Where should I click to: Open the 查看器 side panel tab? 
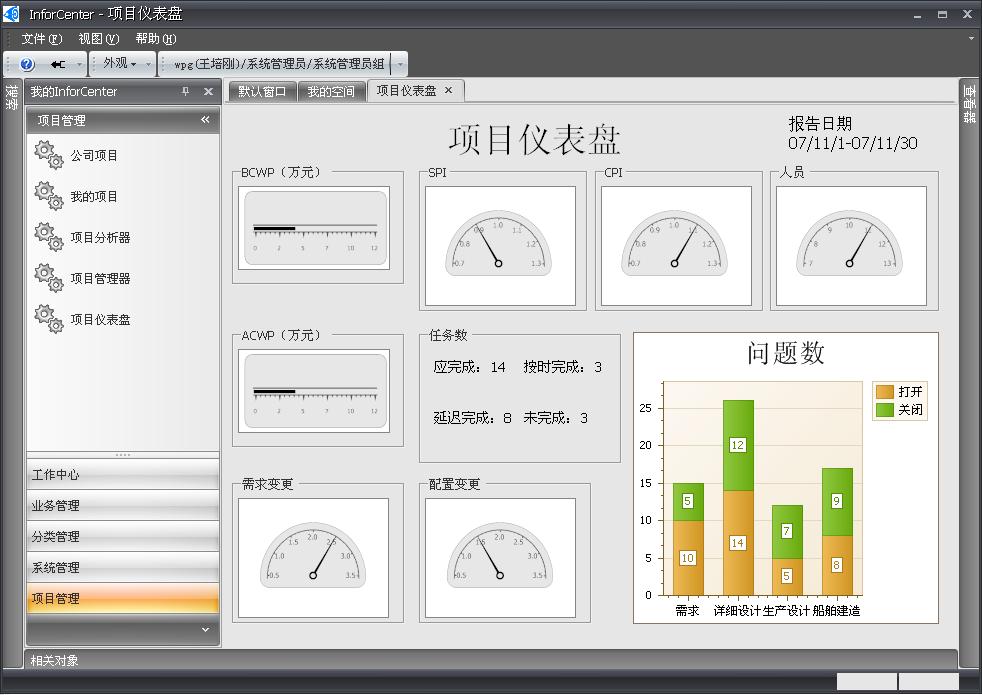[969, 103]
